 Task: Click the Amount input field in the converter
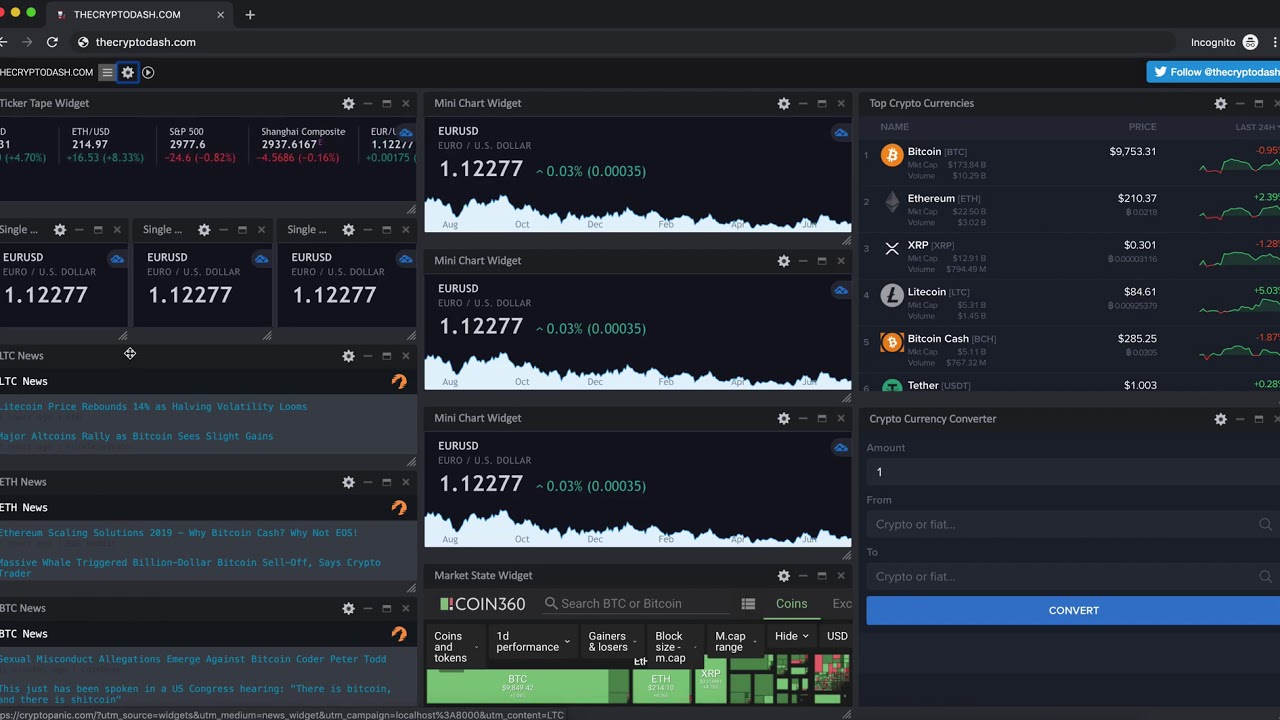click(1073, 472)
